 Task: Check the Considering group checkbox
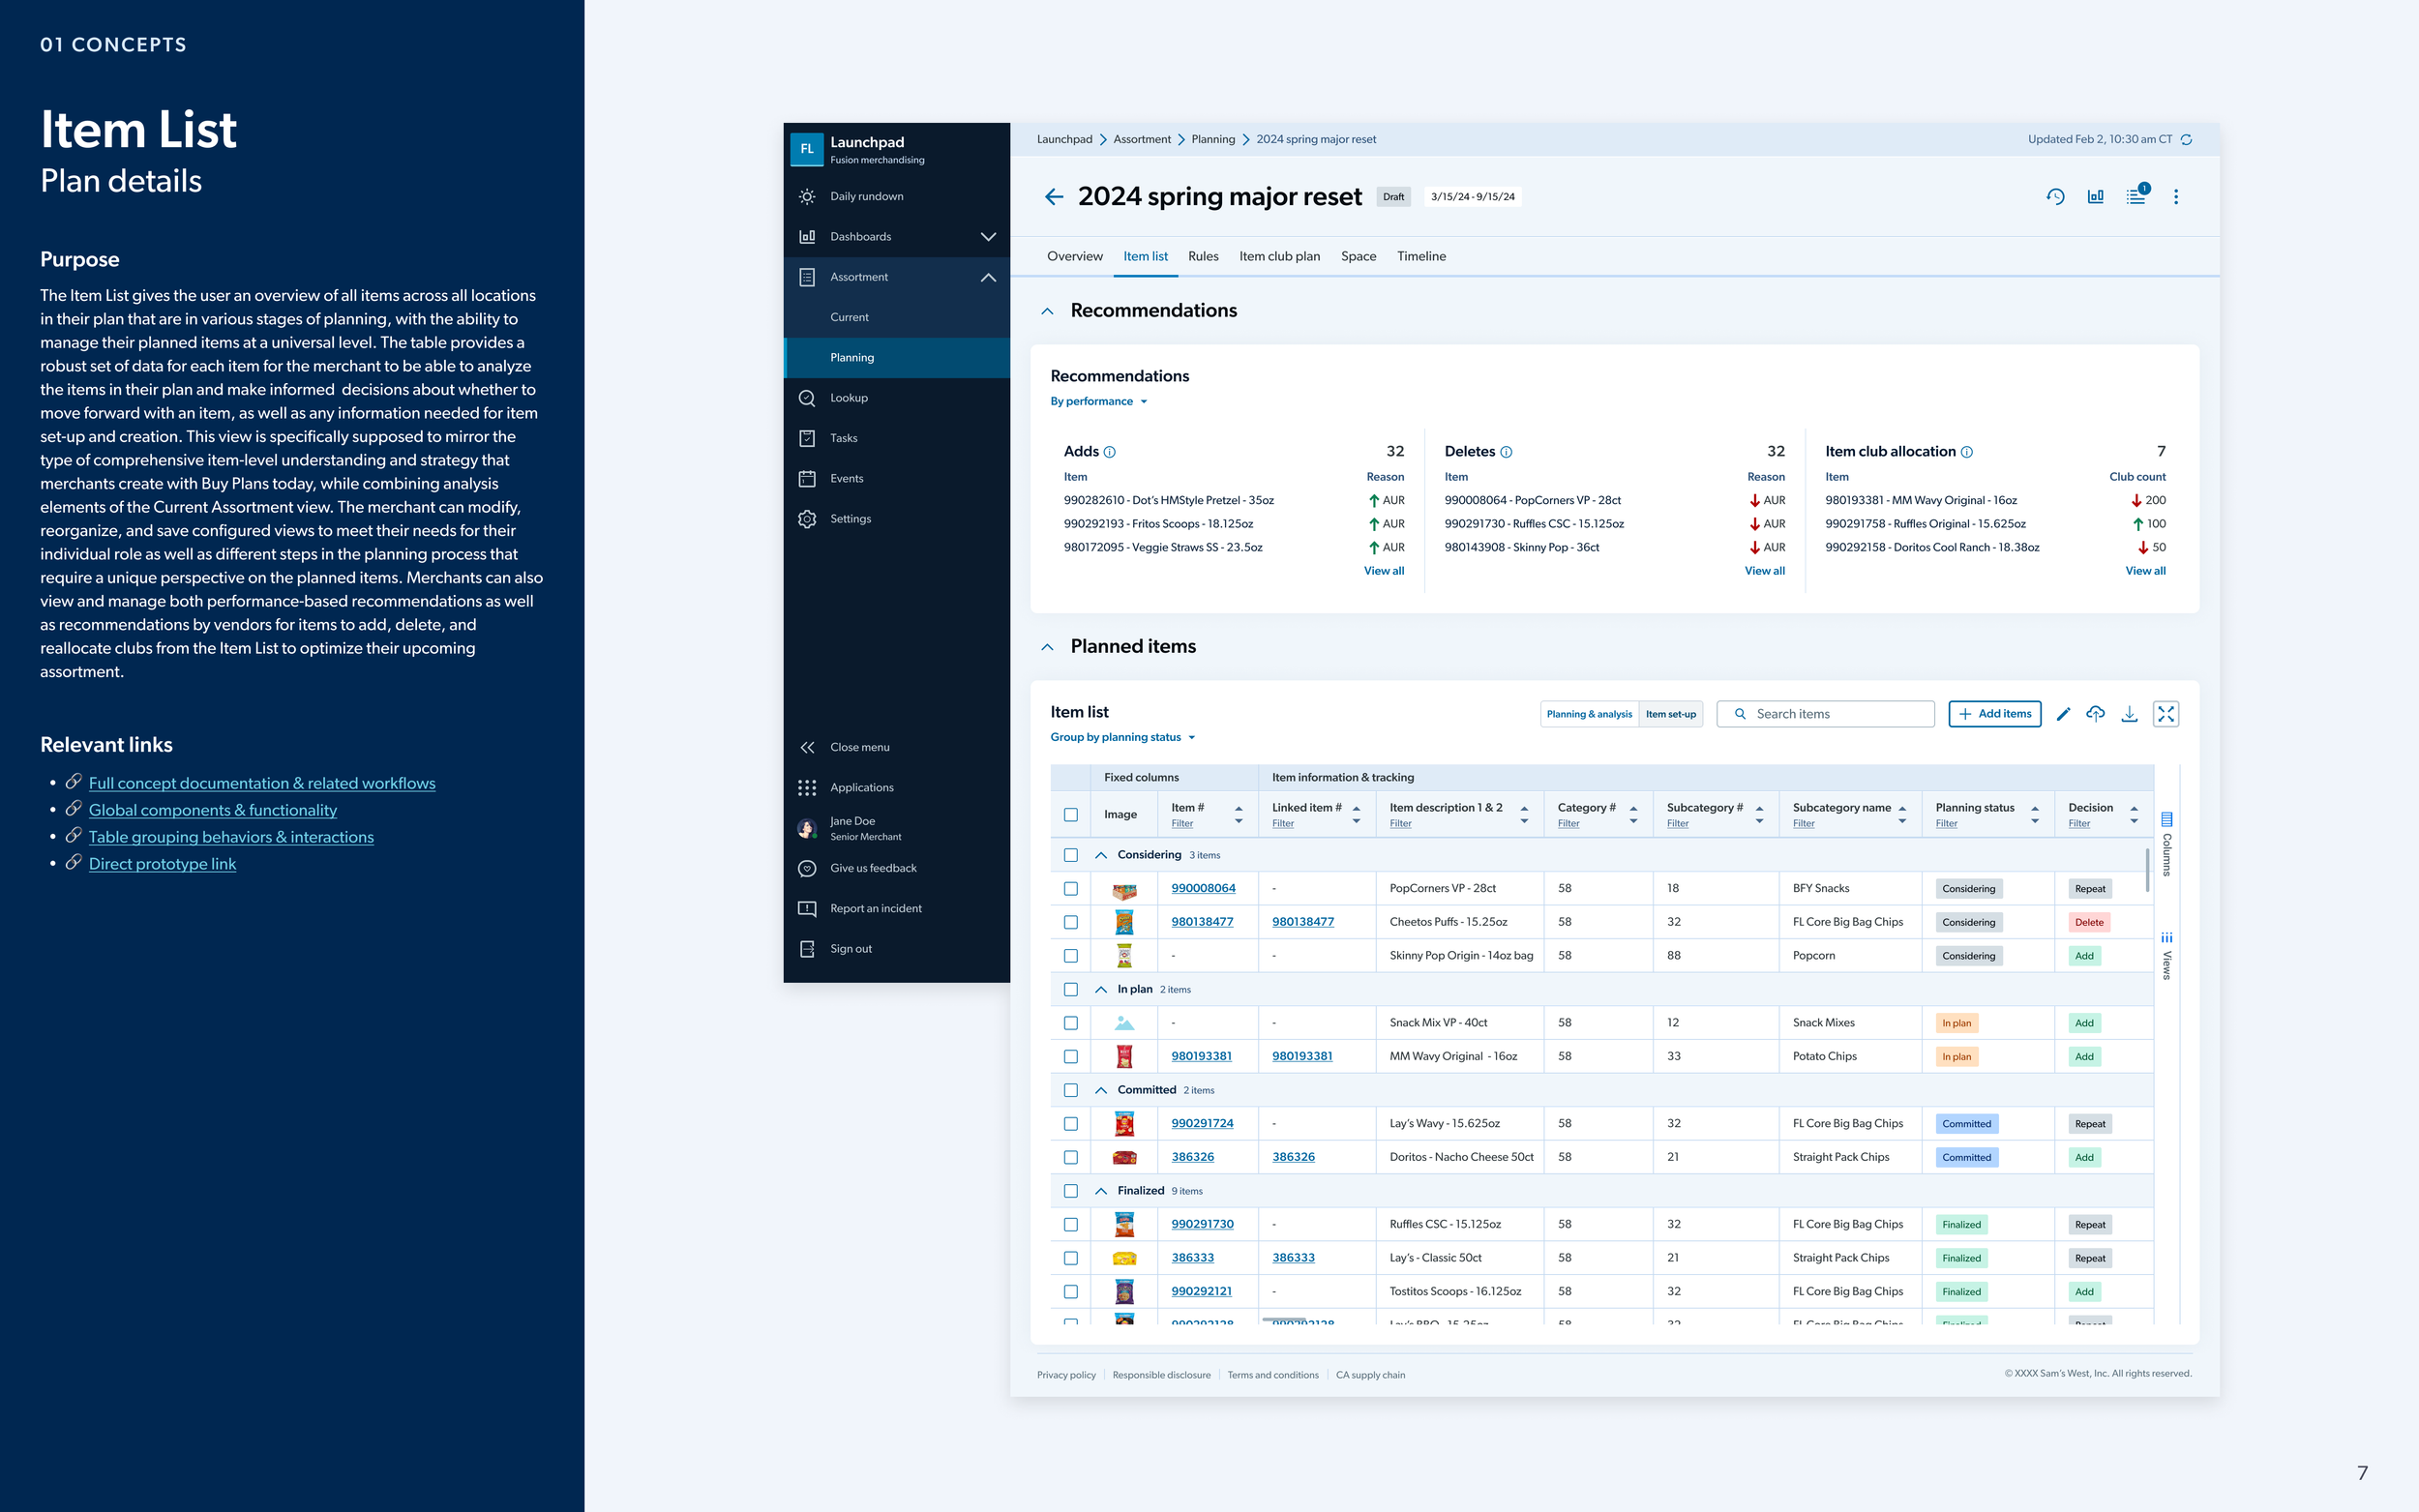pyautogui.click(x=1070, y=855)
